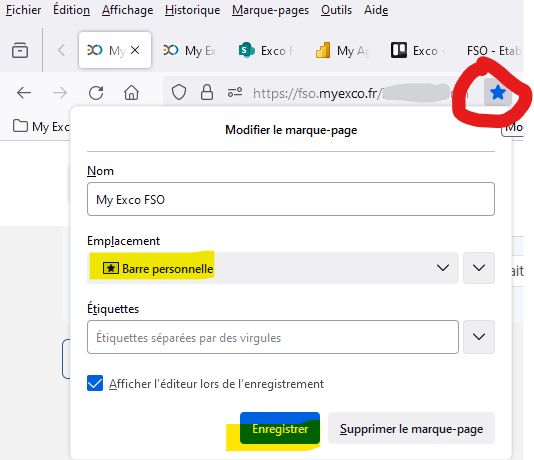Open the tracking protection shield icon
This screenshot has height=460, width=534.
[x=179, y=92]
